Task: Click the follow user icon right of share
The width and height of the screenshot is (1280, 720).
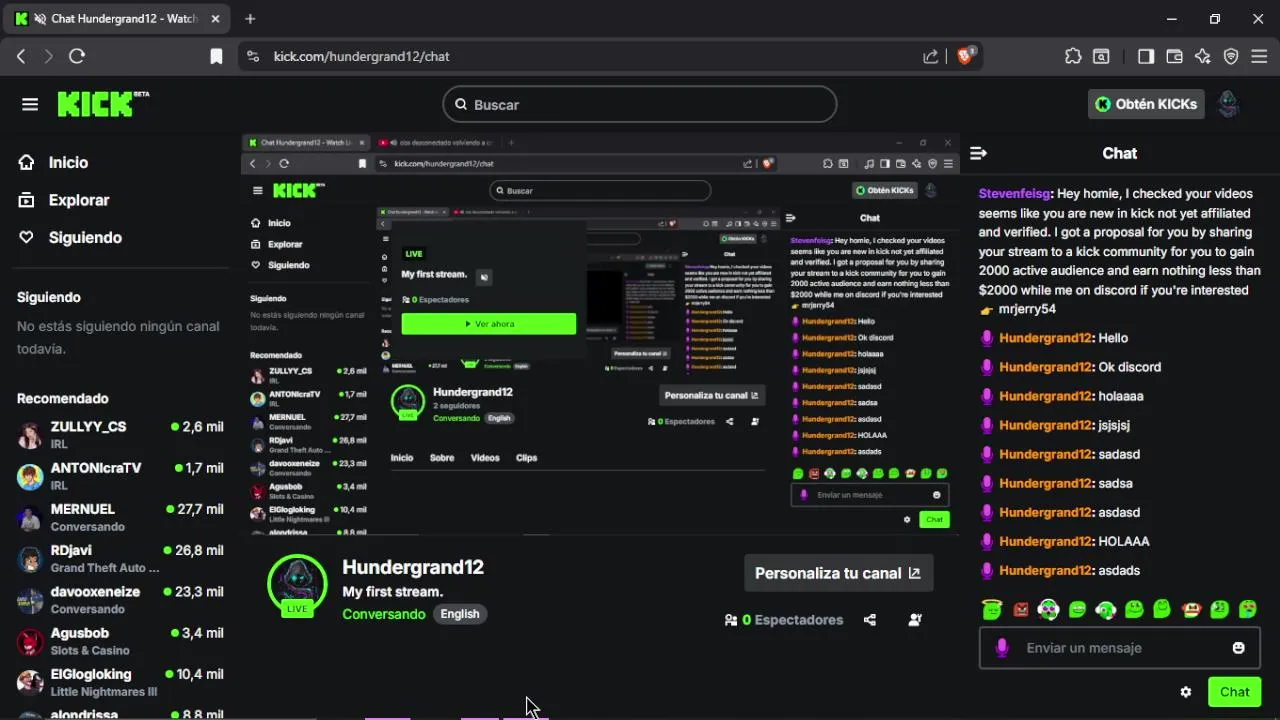Action: coord(915,620)
